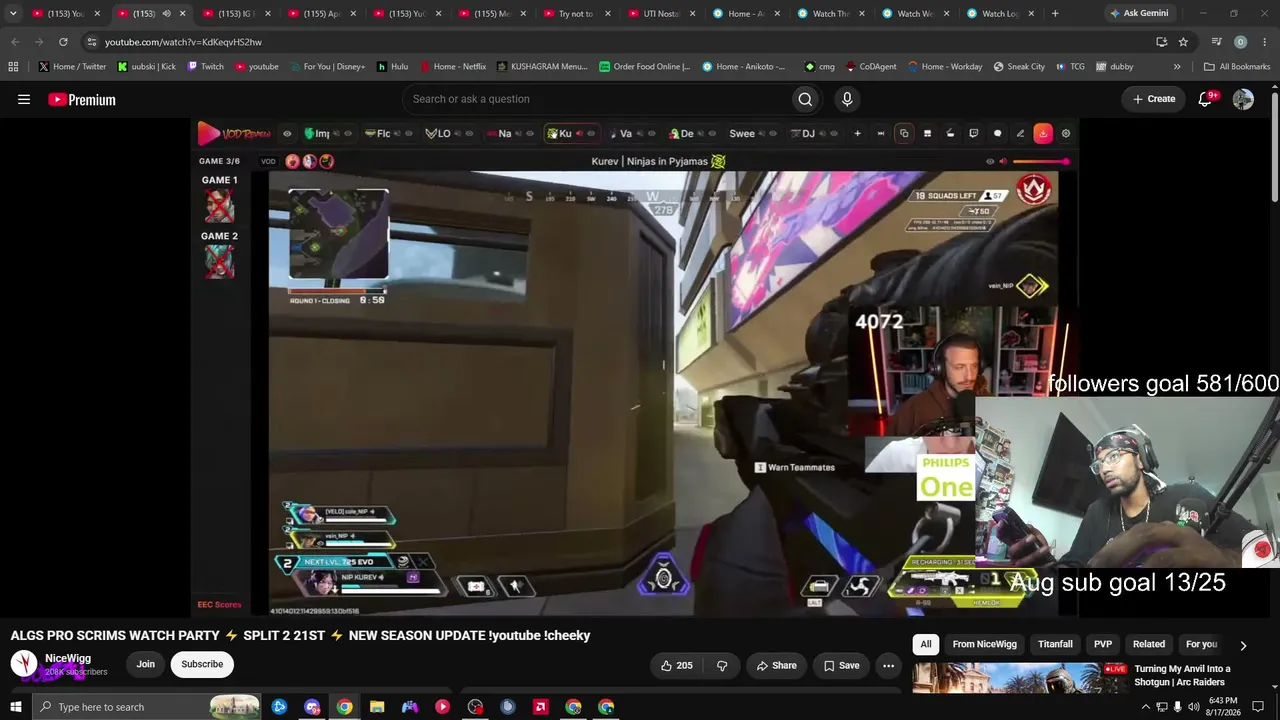Open the volume tray icon
Viewport: 1280px width, 720px height.
click(x=1193, y=707)
